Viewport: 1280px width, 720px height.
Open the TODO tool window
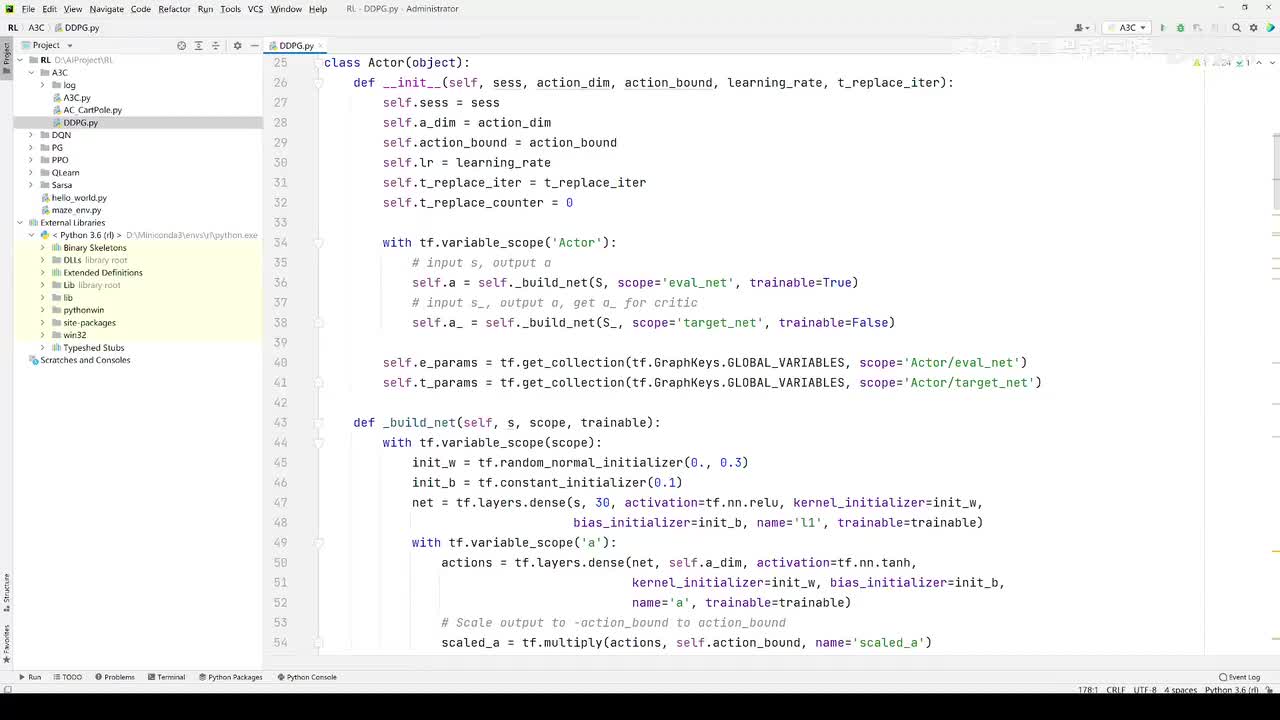pos(67,677)
